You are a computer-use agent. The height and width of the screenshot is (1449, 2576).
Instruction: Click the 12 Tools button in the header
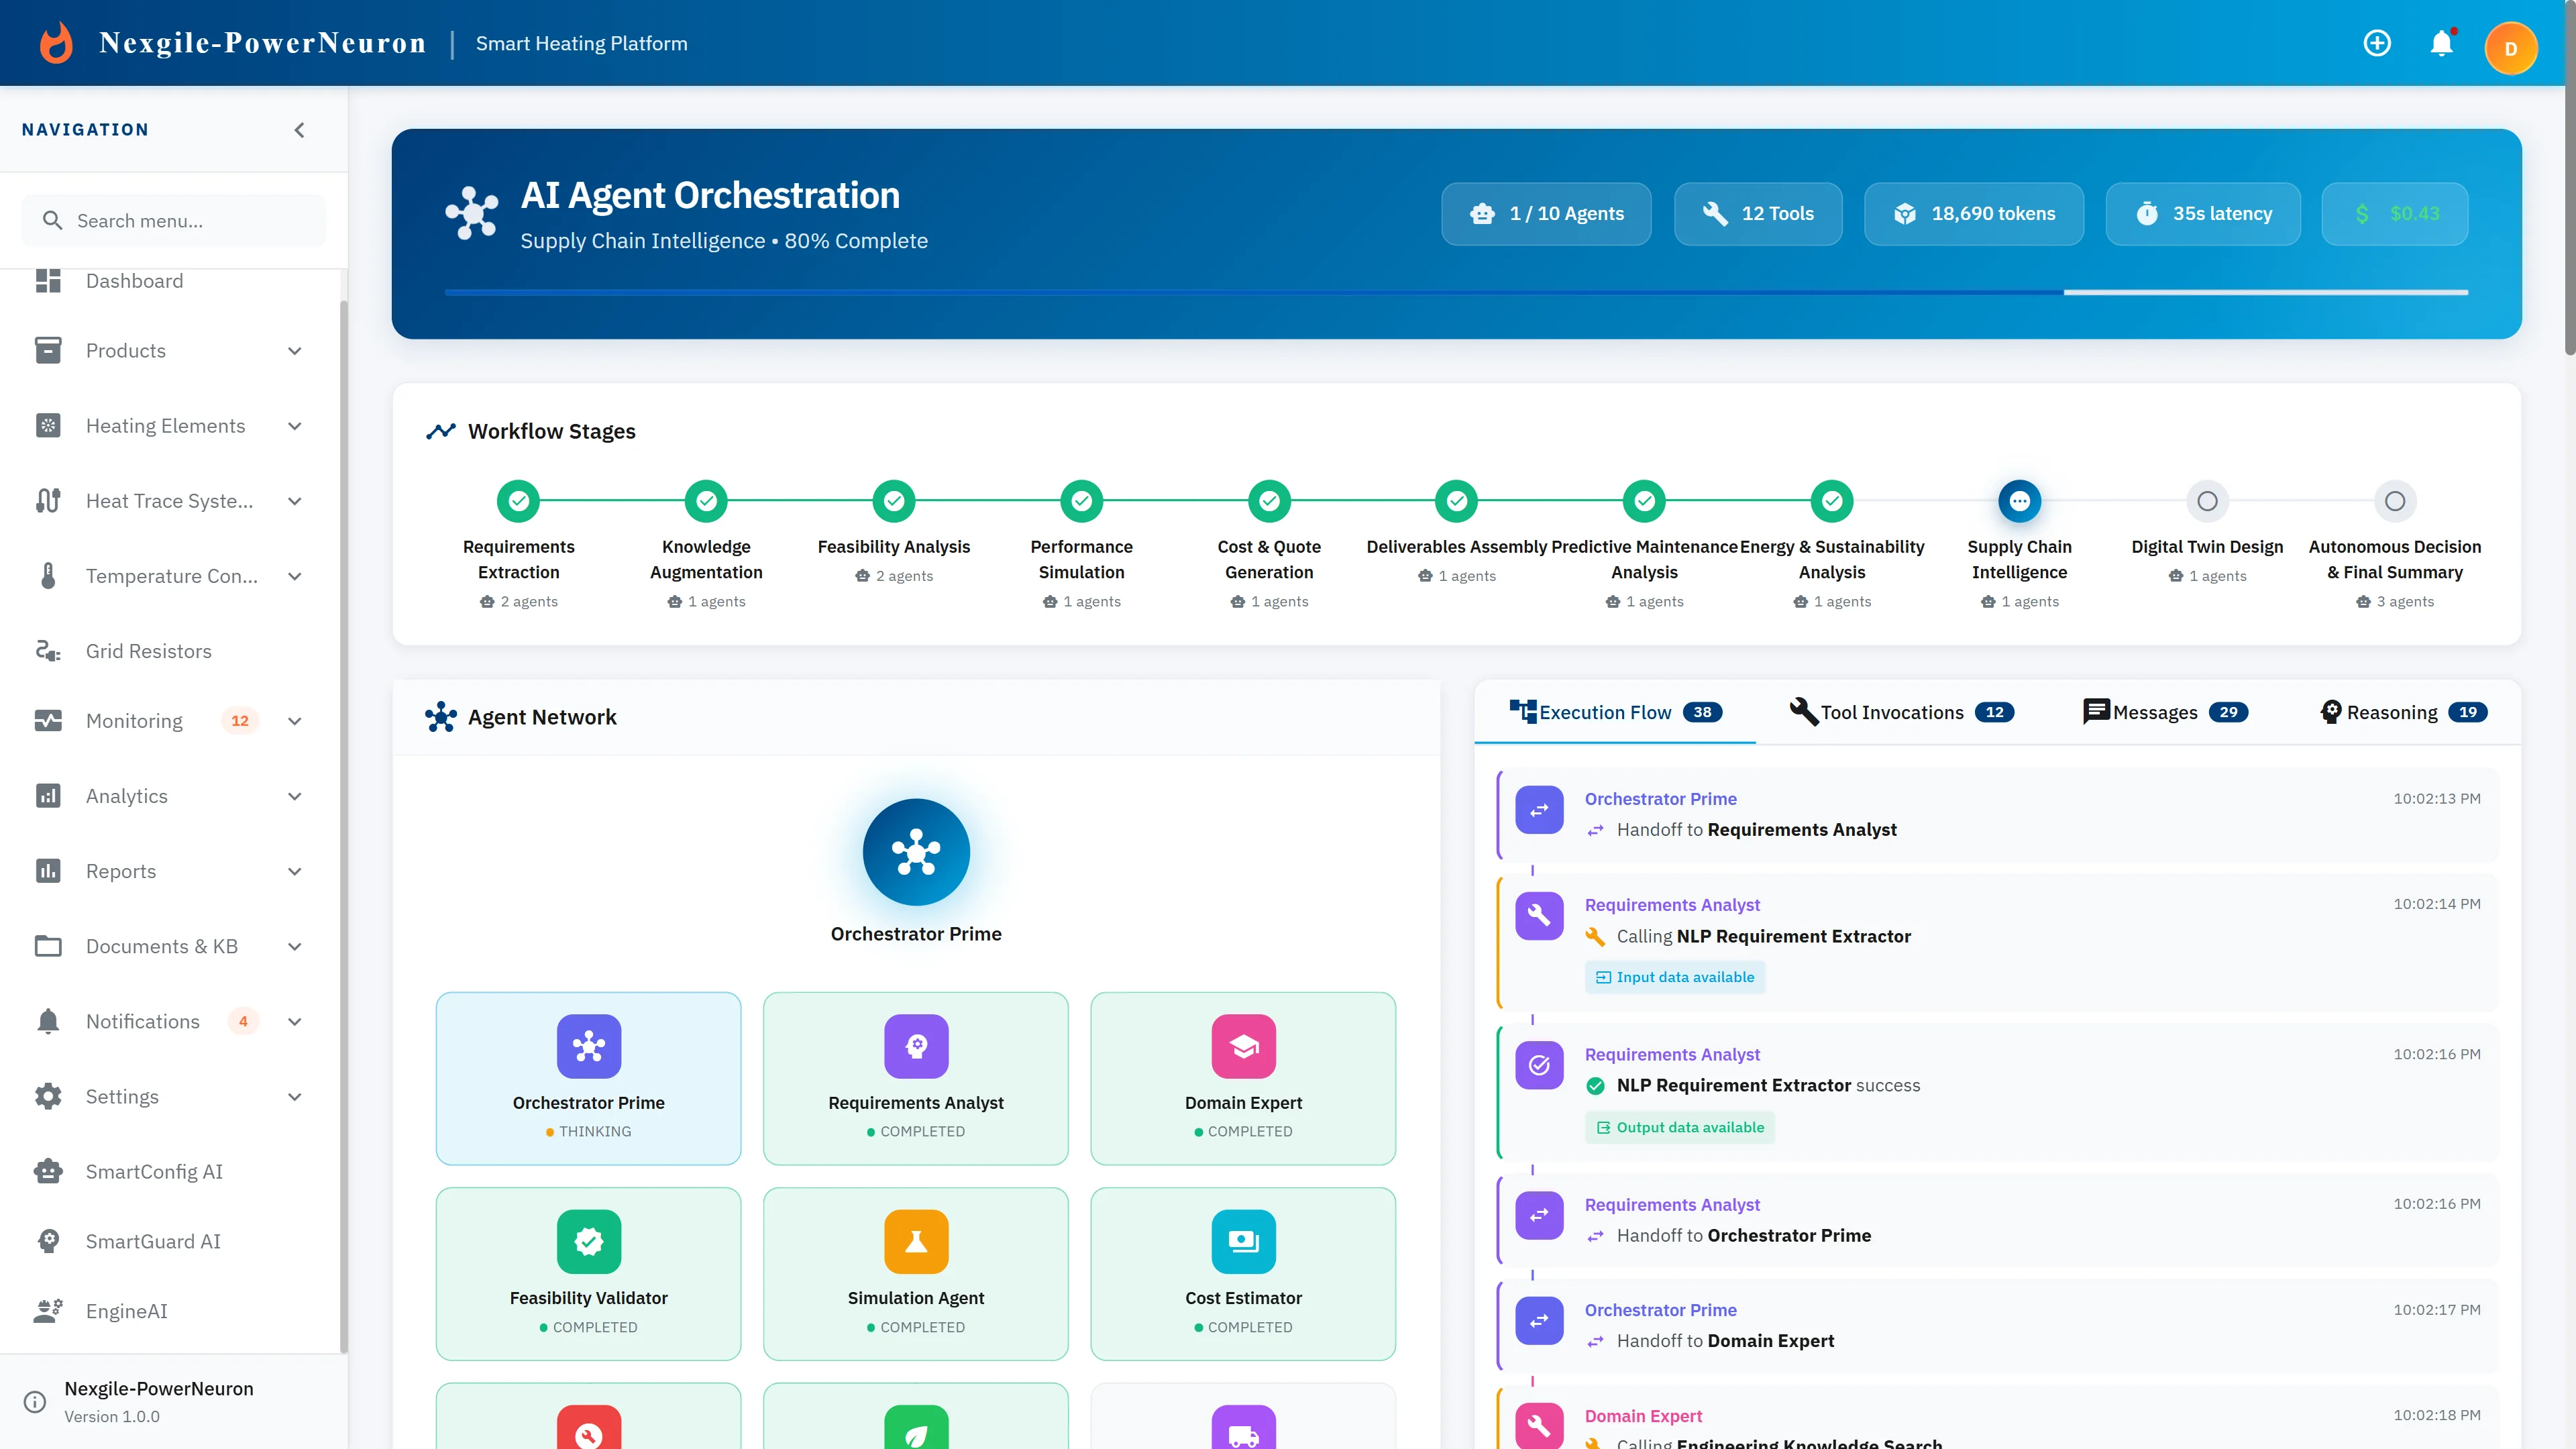point(1758,213)
